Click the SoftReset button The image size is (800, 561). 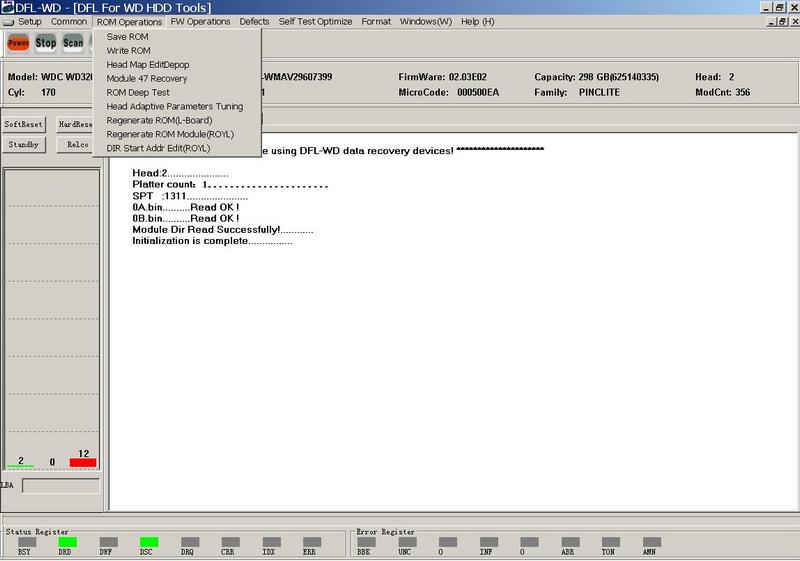coord(23,124)
